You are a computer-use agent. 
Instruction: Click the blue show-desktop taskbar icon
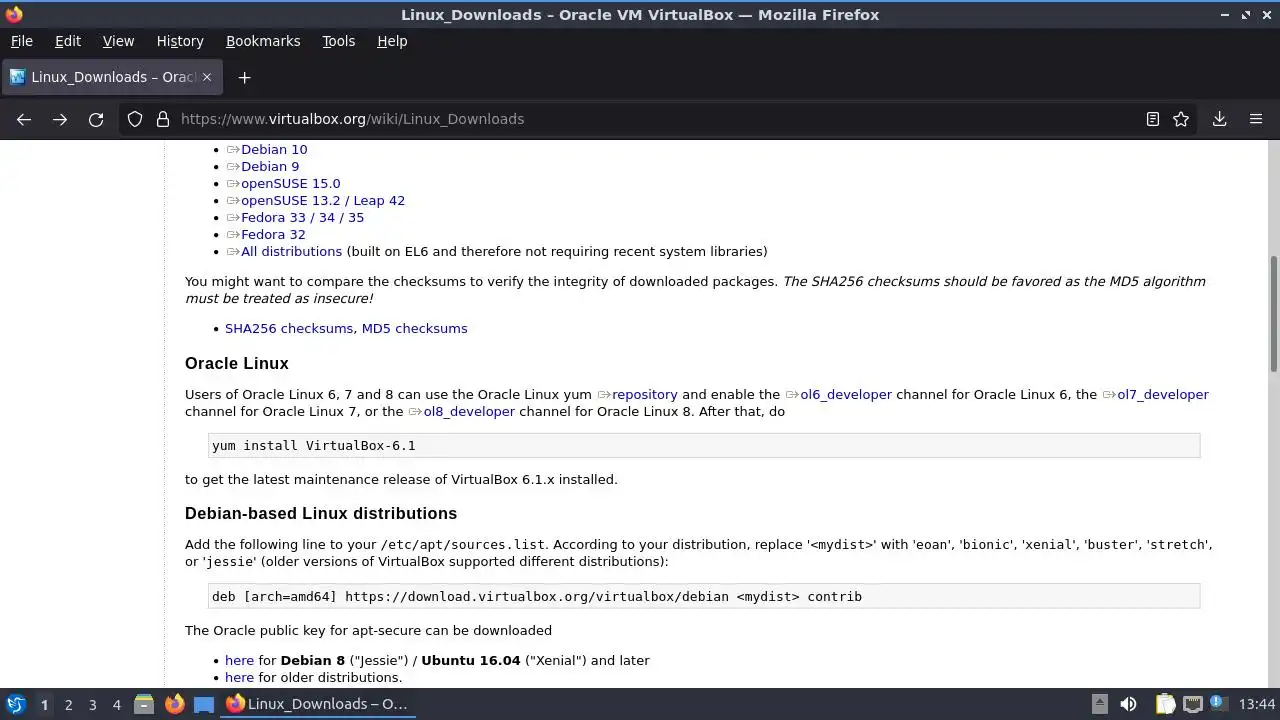pos(204,704)
